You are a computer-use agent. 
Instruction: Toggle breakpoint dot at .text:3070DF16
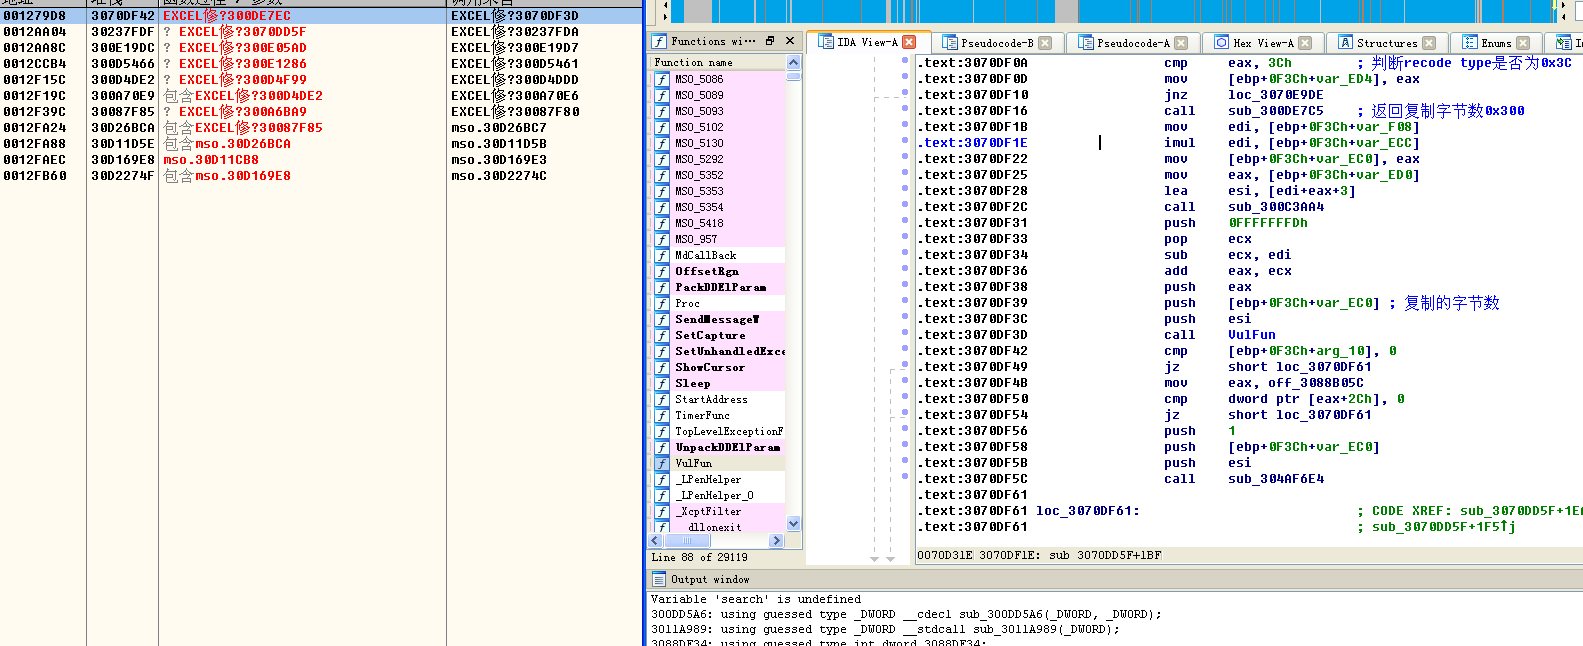pyautogui.click(x=905, y=109)
